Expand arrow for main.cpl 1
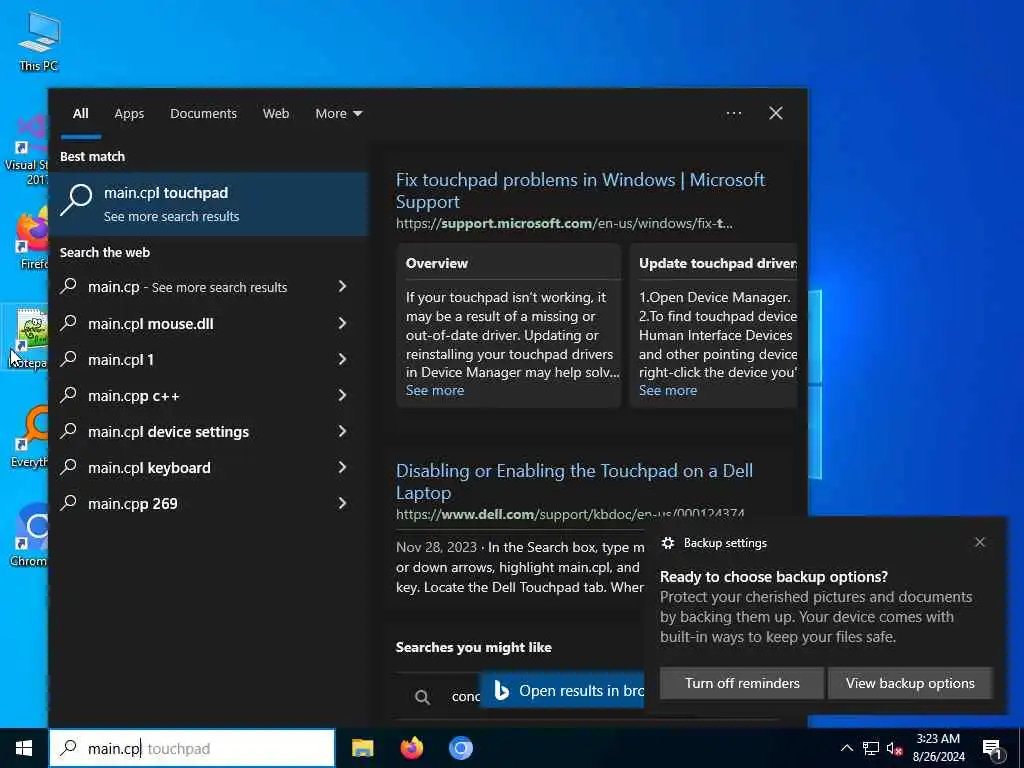This screenshot has height=768, width=1024. [342, 359]
